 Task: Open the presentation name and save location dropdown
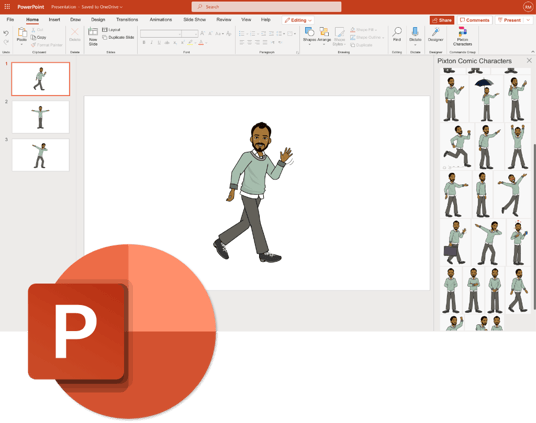point(87,6)
